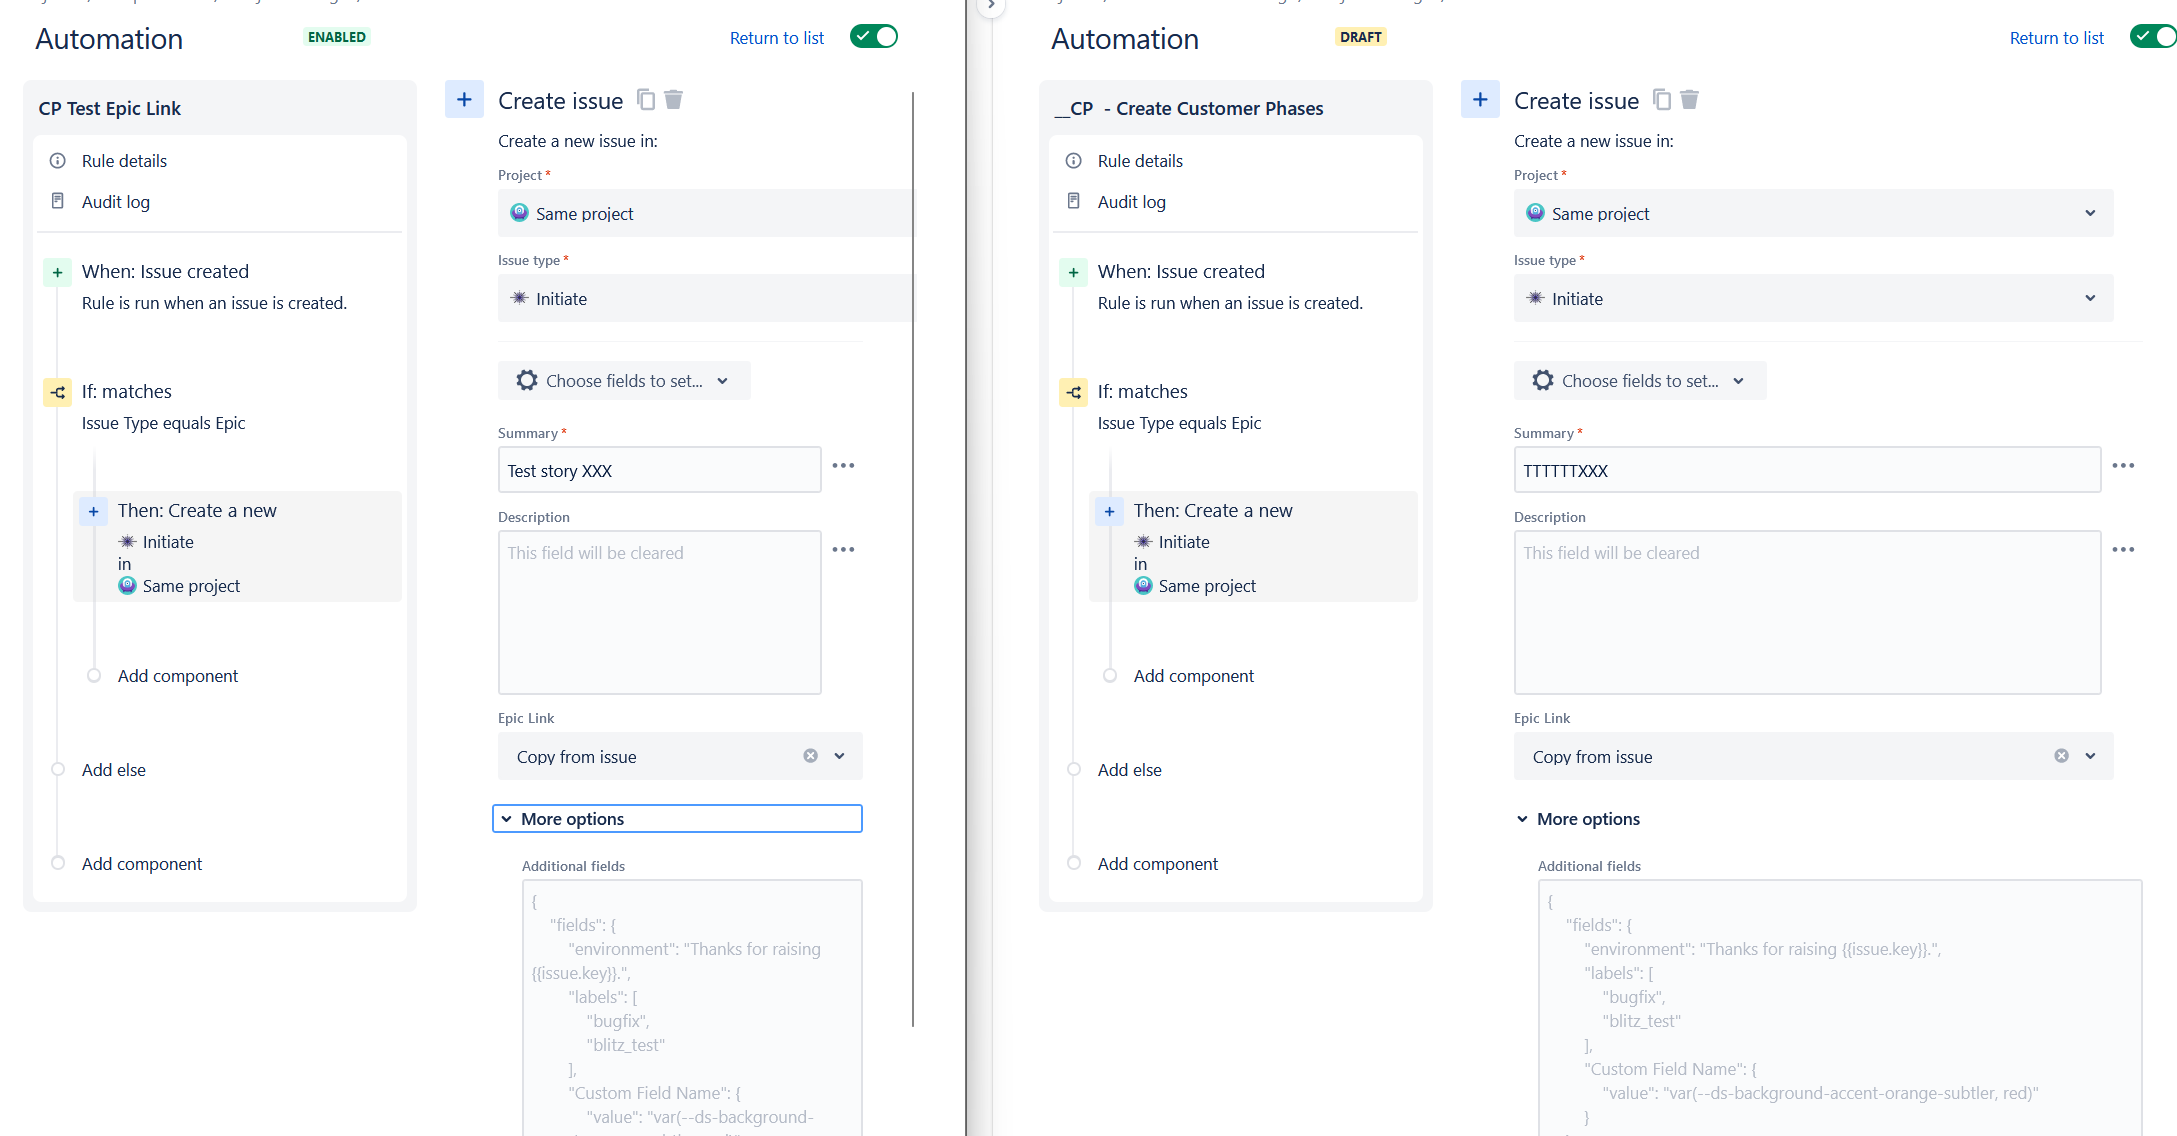This screenshot has width=2177, height=1136.
Task: Open Summary field ellipsis options in right panel
Action: [2125, 465]
